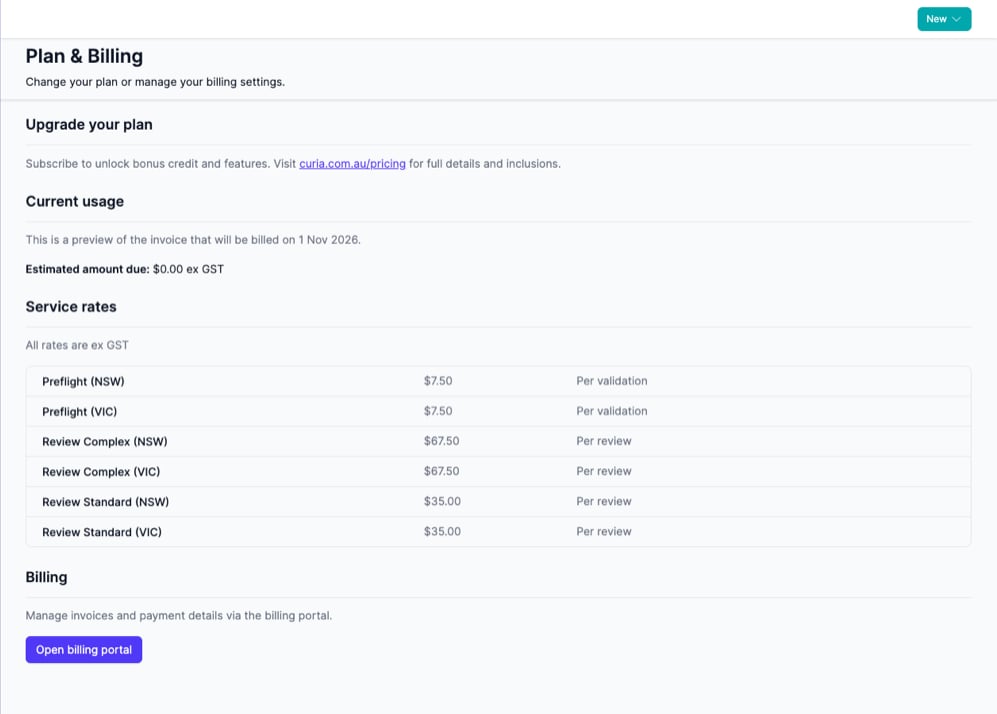
Task: Click the $7.50 price for Preflight (VIC)
Action: (438, 411)
